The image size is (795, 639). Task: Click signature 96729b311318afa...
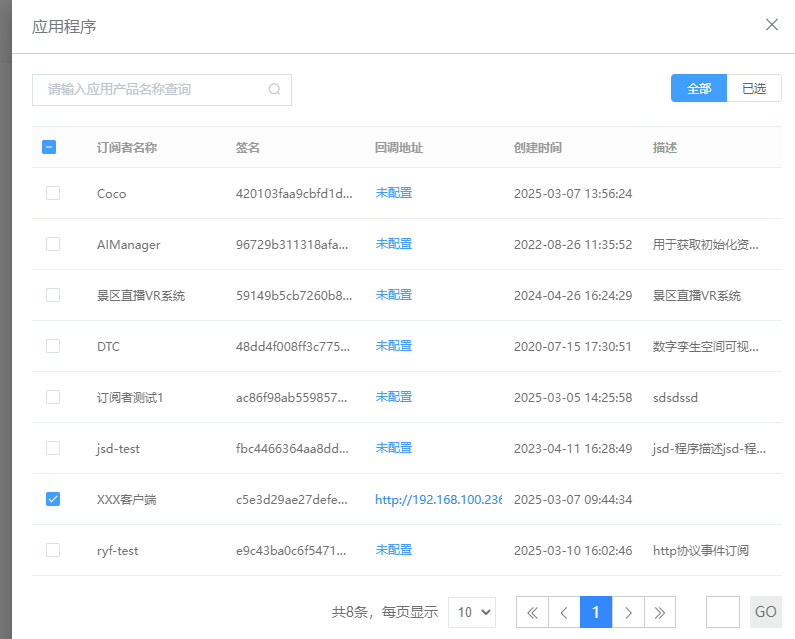tap(292, 244)
